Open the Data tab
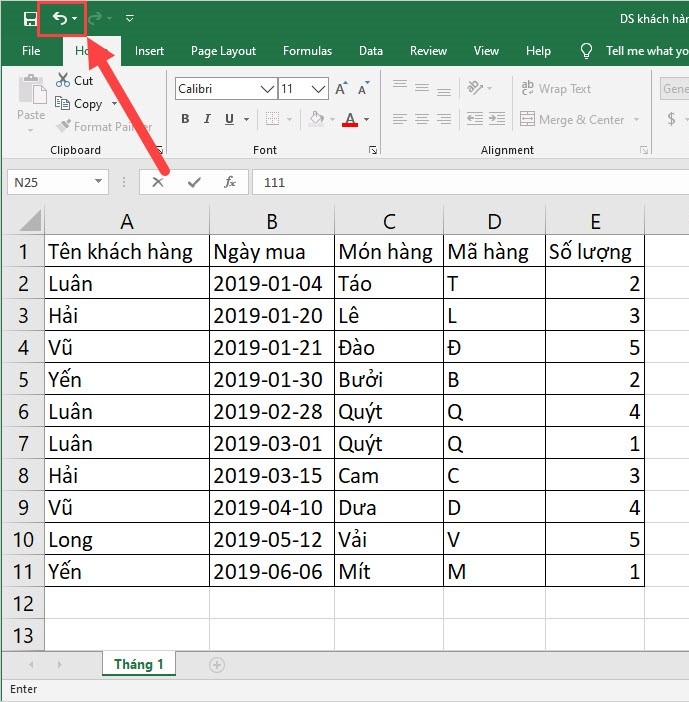 (x=371, y=51)
